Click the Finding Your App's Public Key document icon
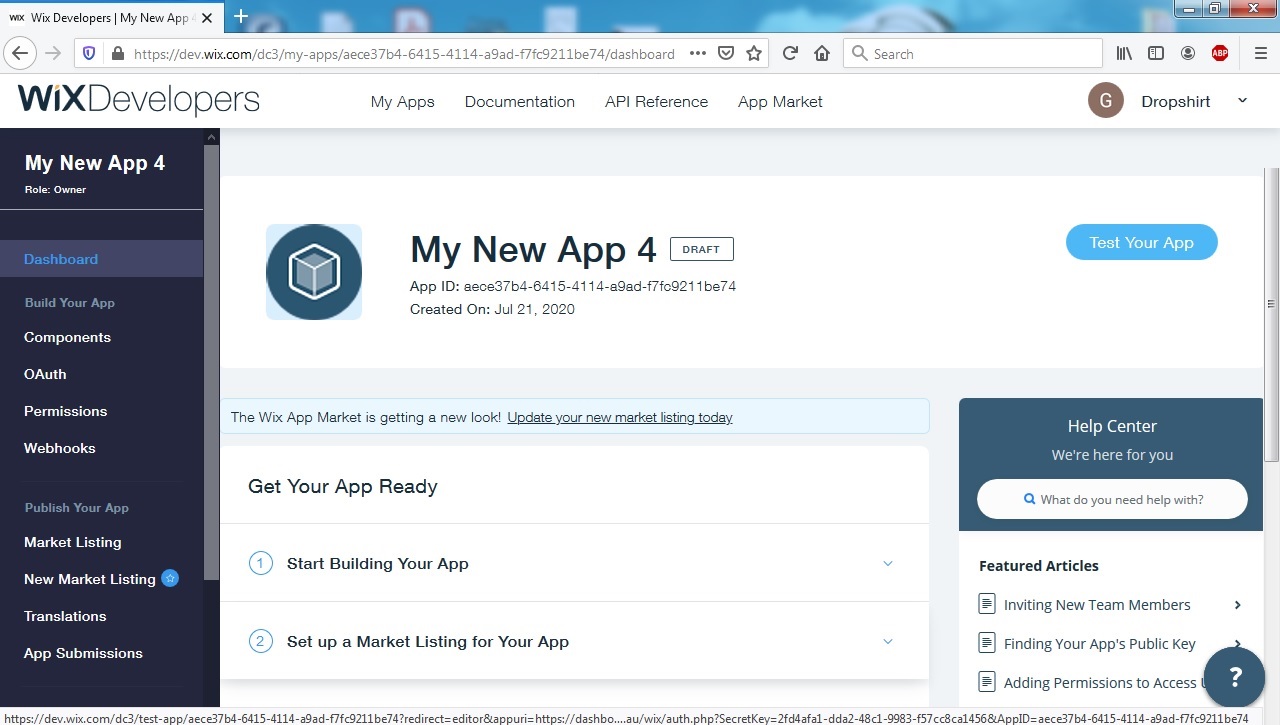The width and height of the screenshot is (1280, 725). coord(987,644)
